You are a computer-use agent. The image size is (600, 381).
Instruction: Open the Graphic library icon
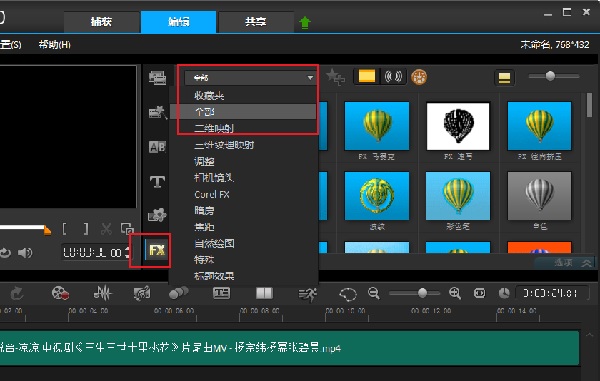(x=157, y=215)
